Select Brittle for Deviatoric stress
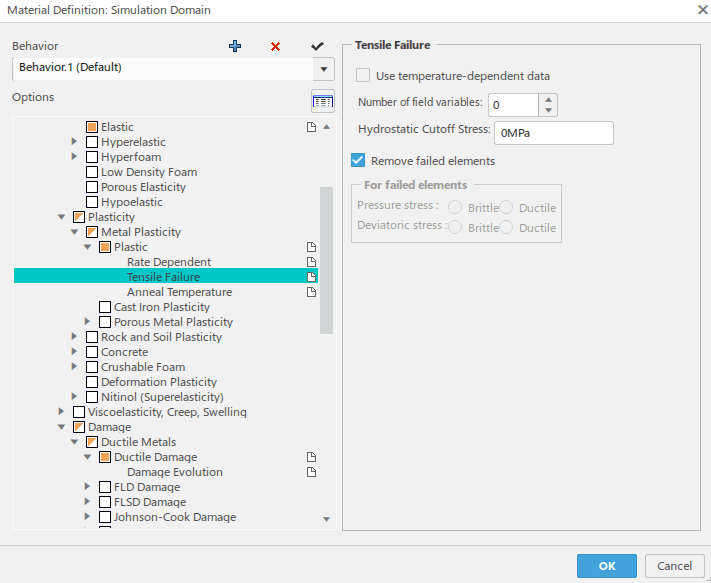The width and height of the screenshot is (711, 583). [x=455, y=227]
